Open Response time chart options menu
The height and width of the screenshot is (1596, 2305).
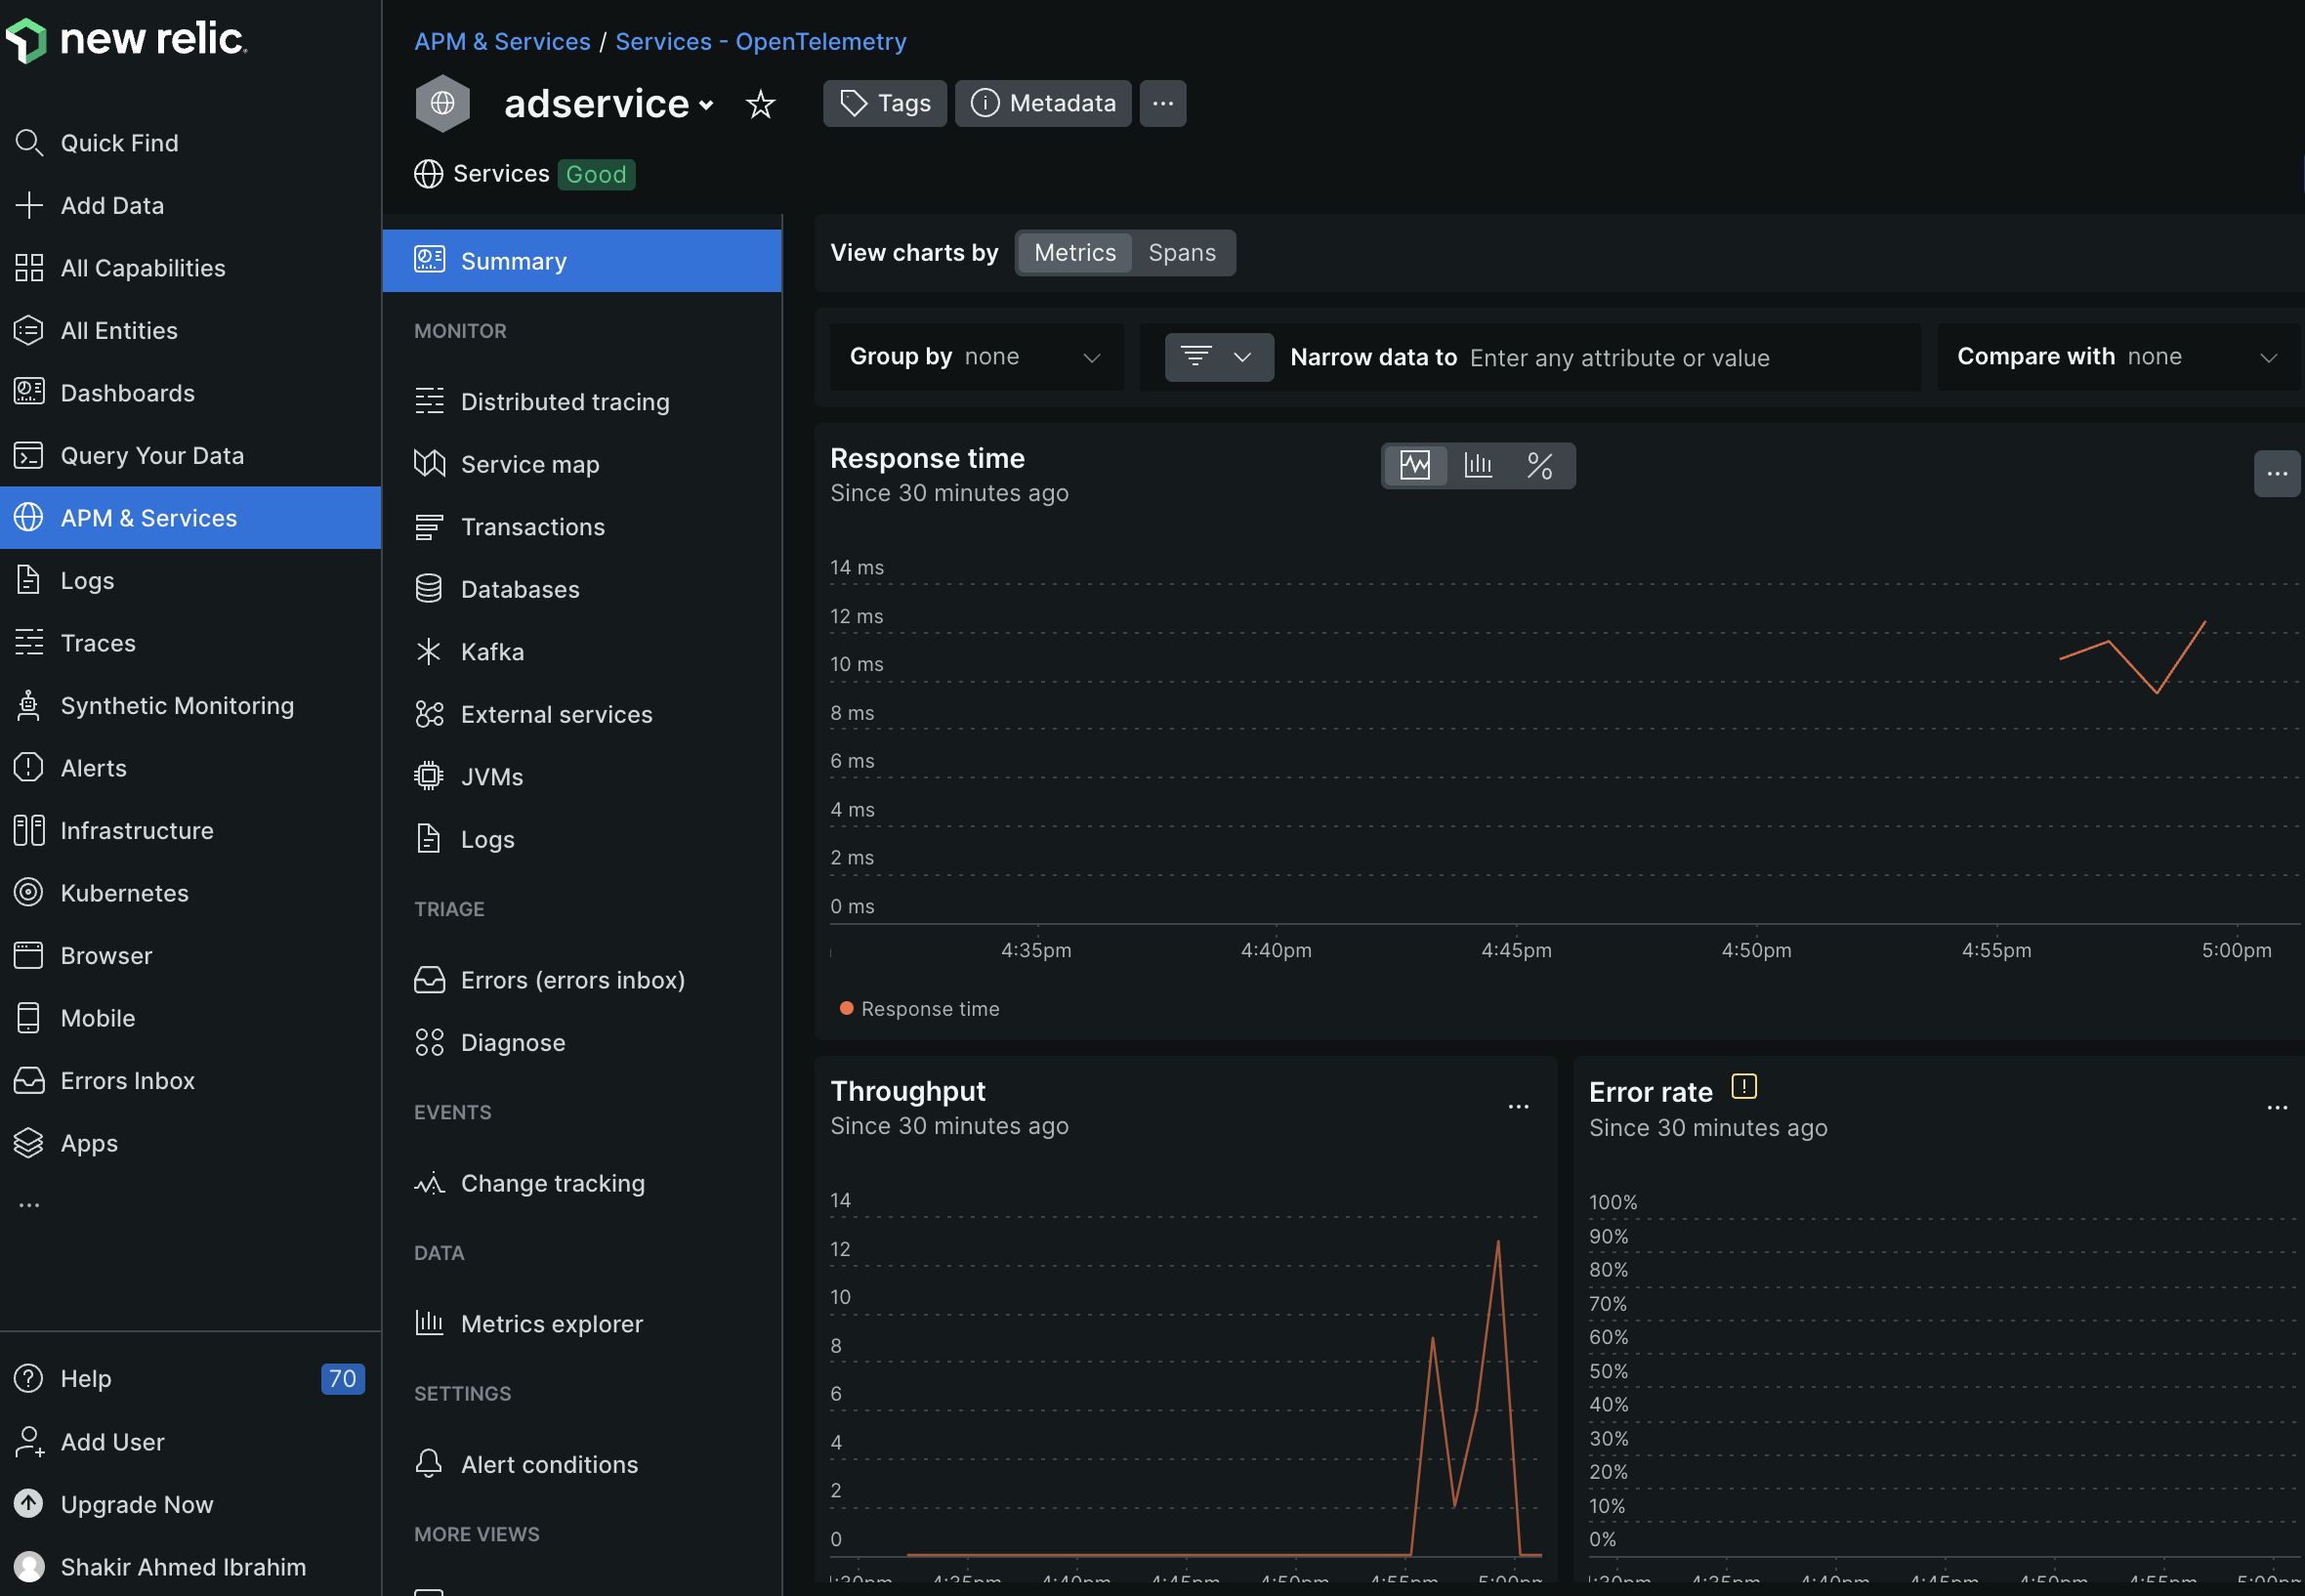[x=2277, y=474]
